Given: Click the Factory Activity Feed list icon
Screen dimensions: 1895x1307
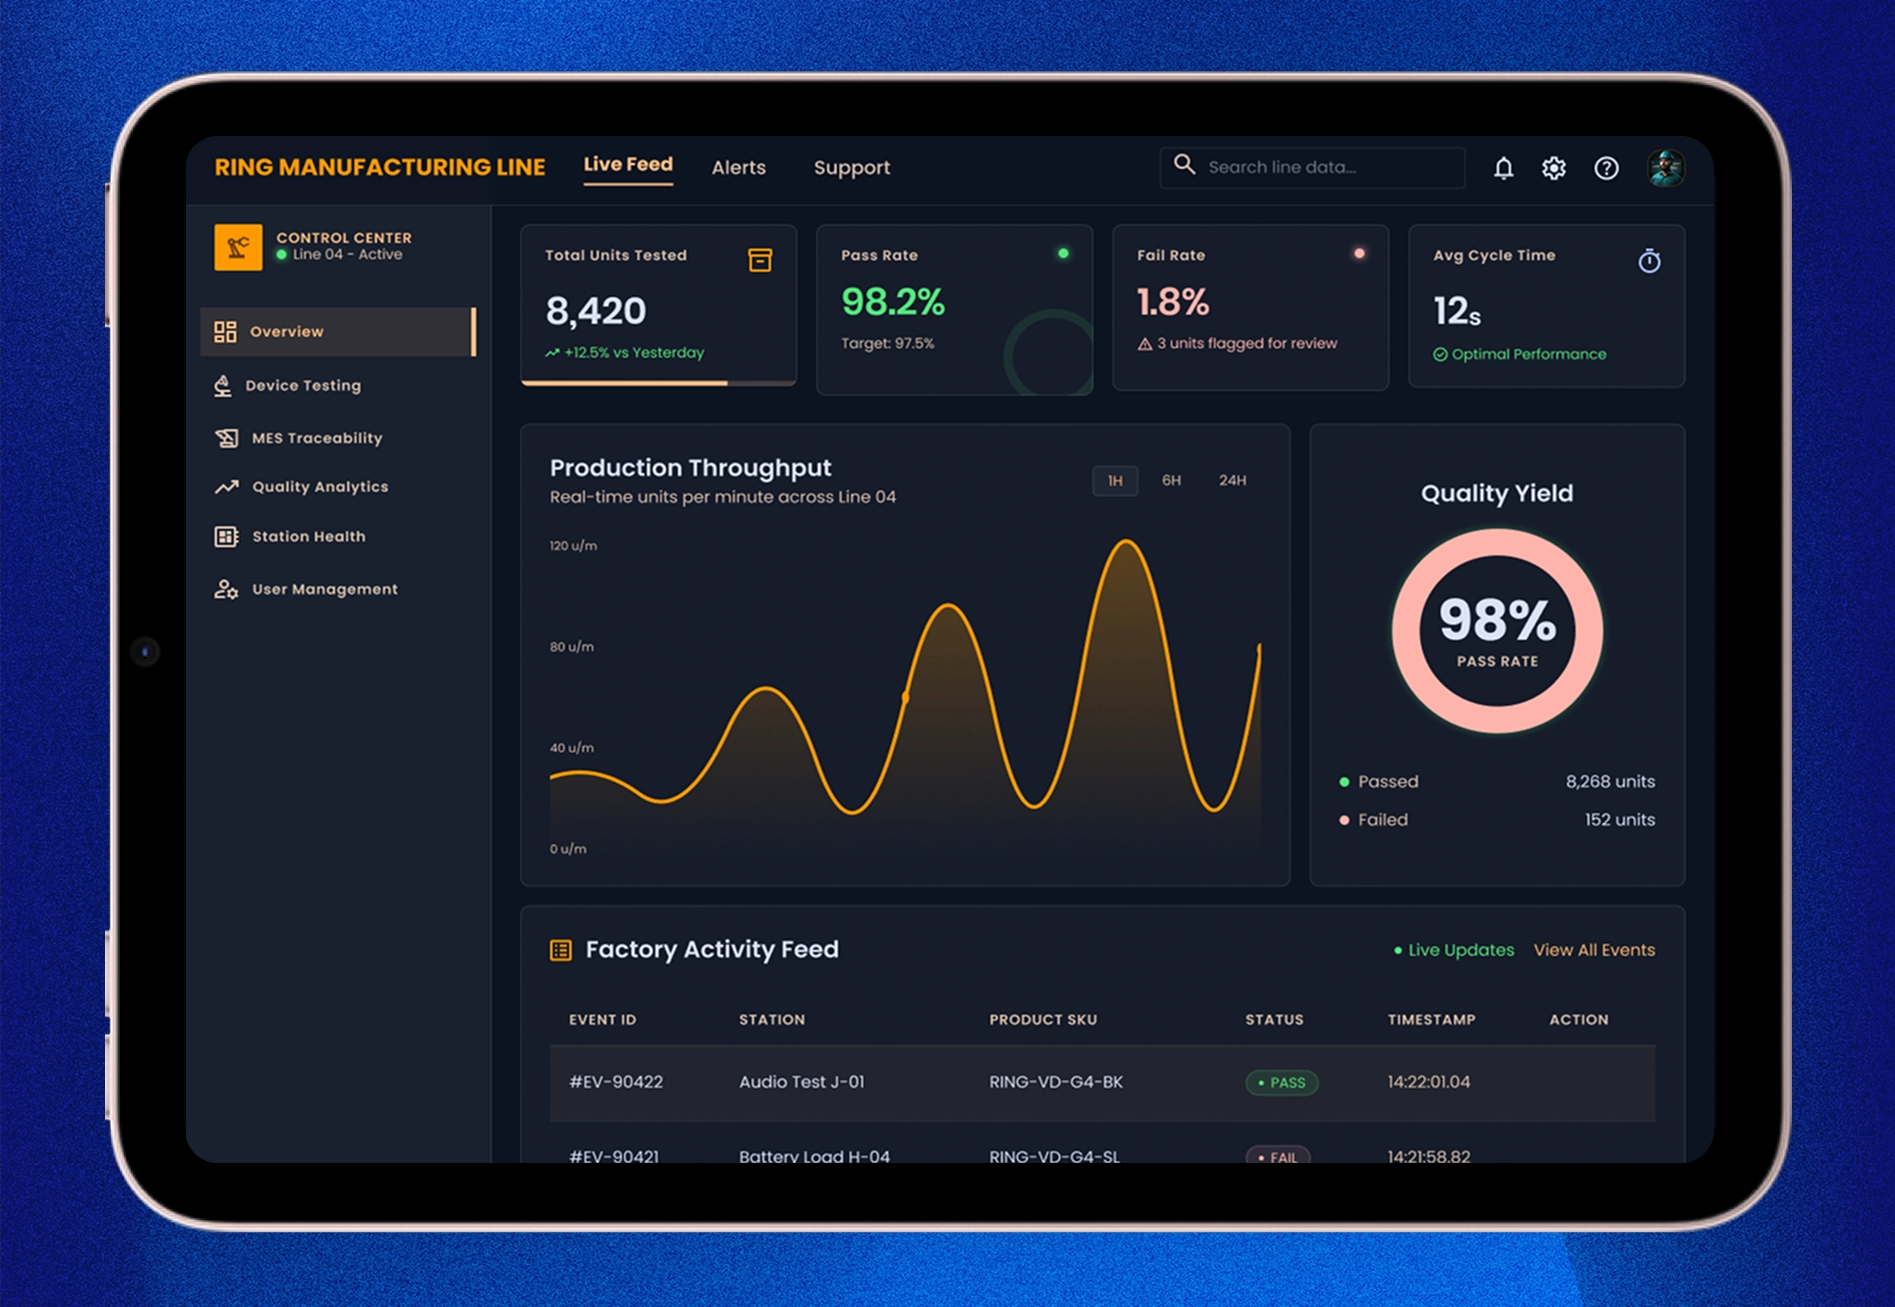Looking at the screenshot, I should [x=561, y=950].
